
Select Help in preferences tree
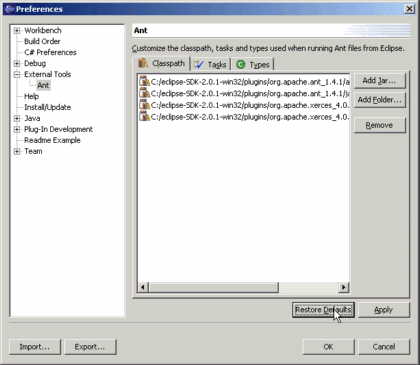pos(31,96)
